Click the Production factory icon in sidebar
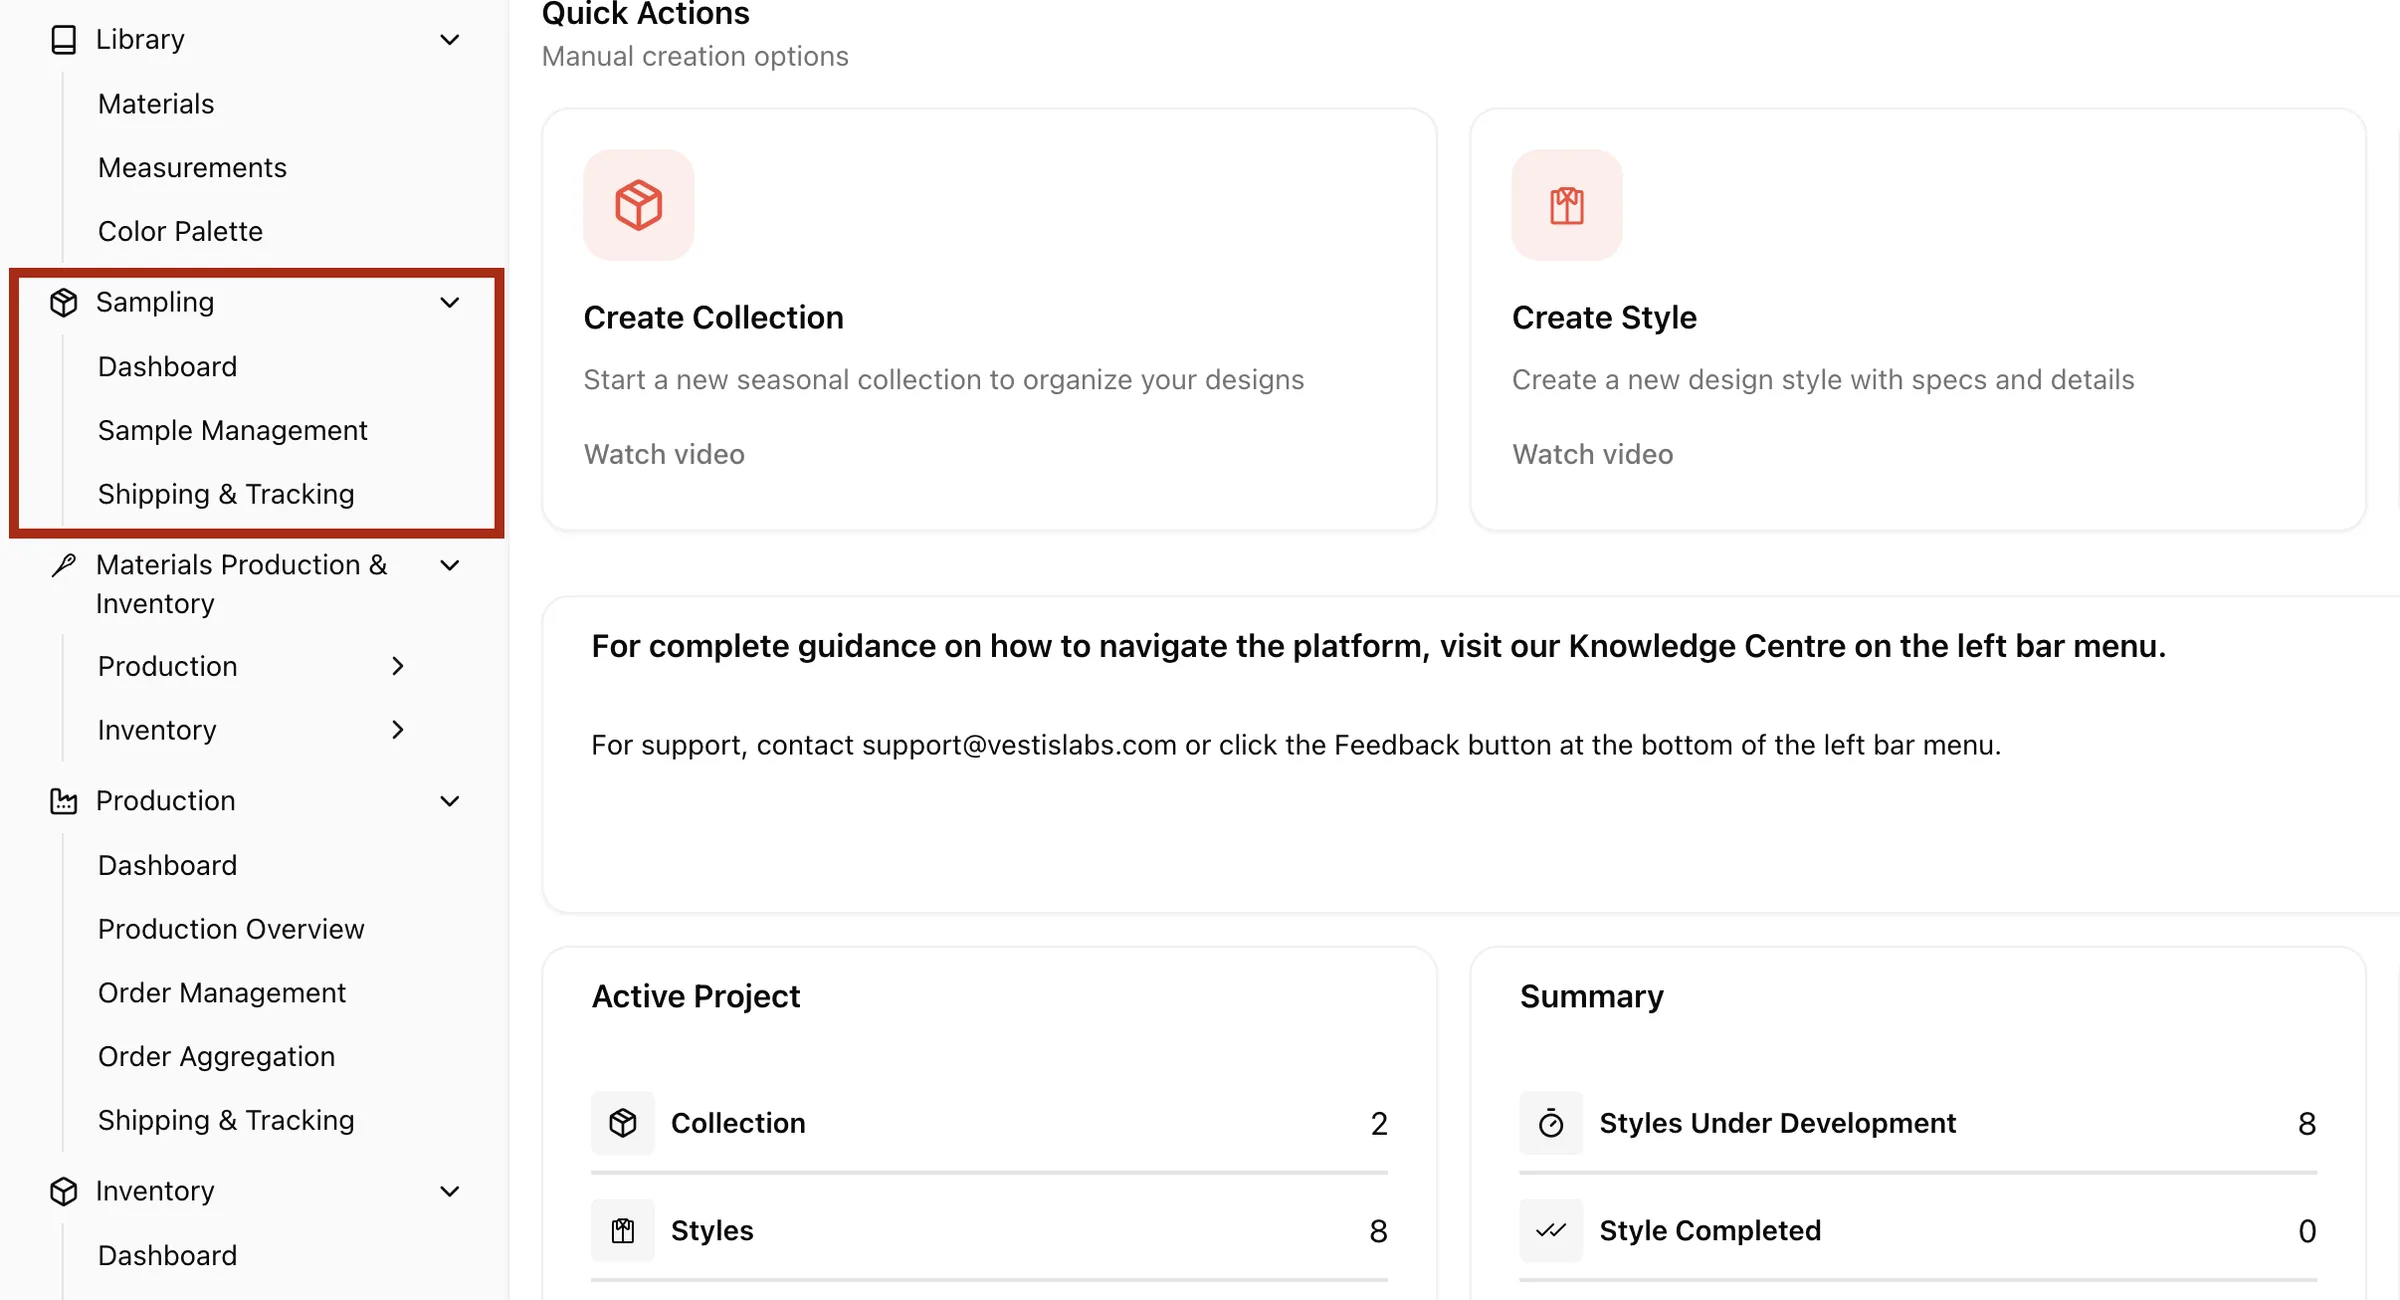Image resolution: width=2400 pixels, height=1300 pixels. (64, 801)
